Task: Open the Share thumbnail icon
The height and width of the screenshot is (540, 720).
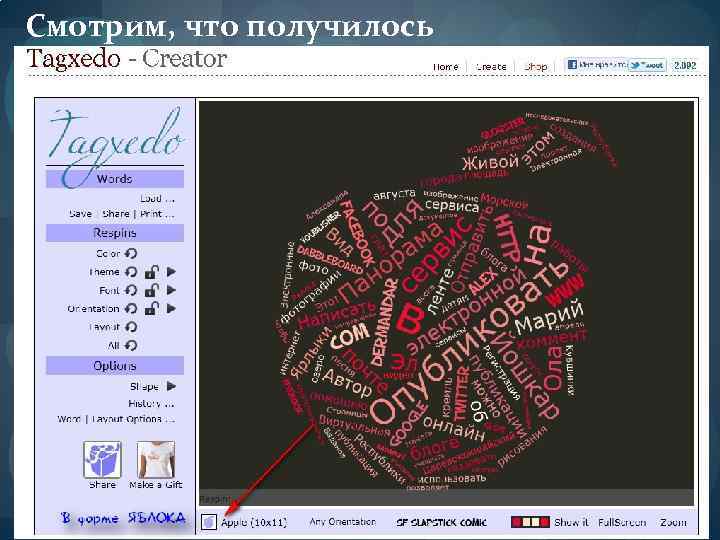Action: (x=102, y=460)
